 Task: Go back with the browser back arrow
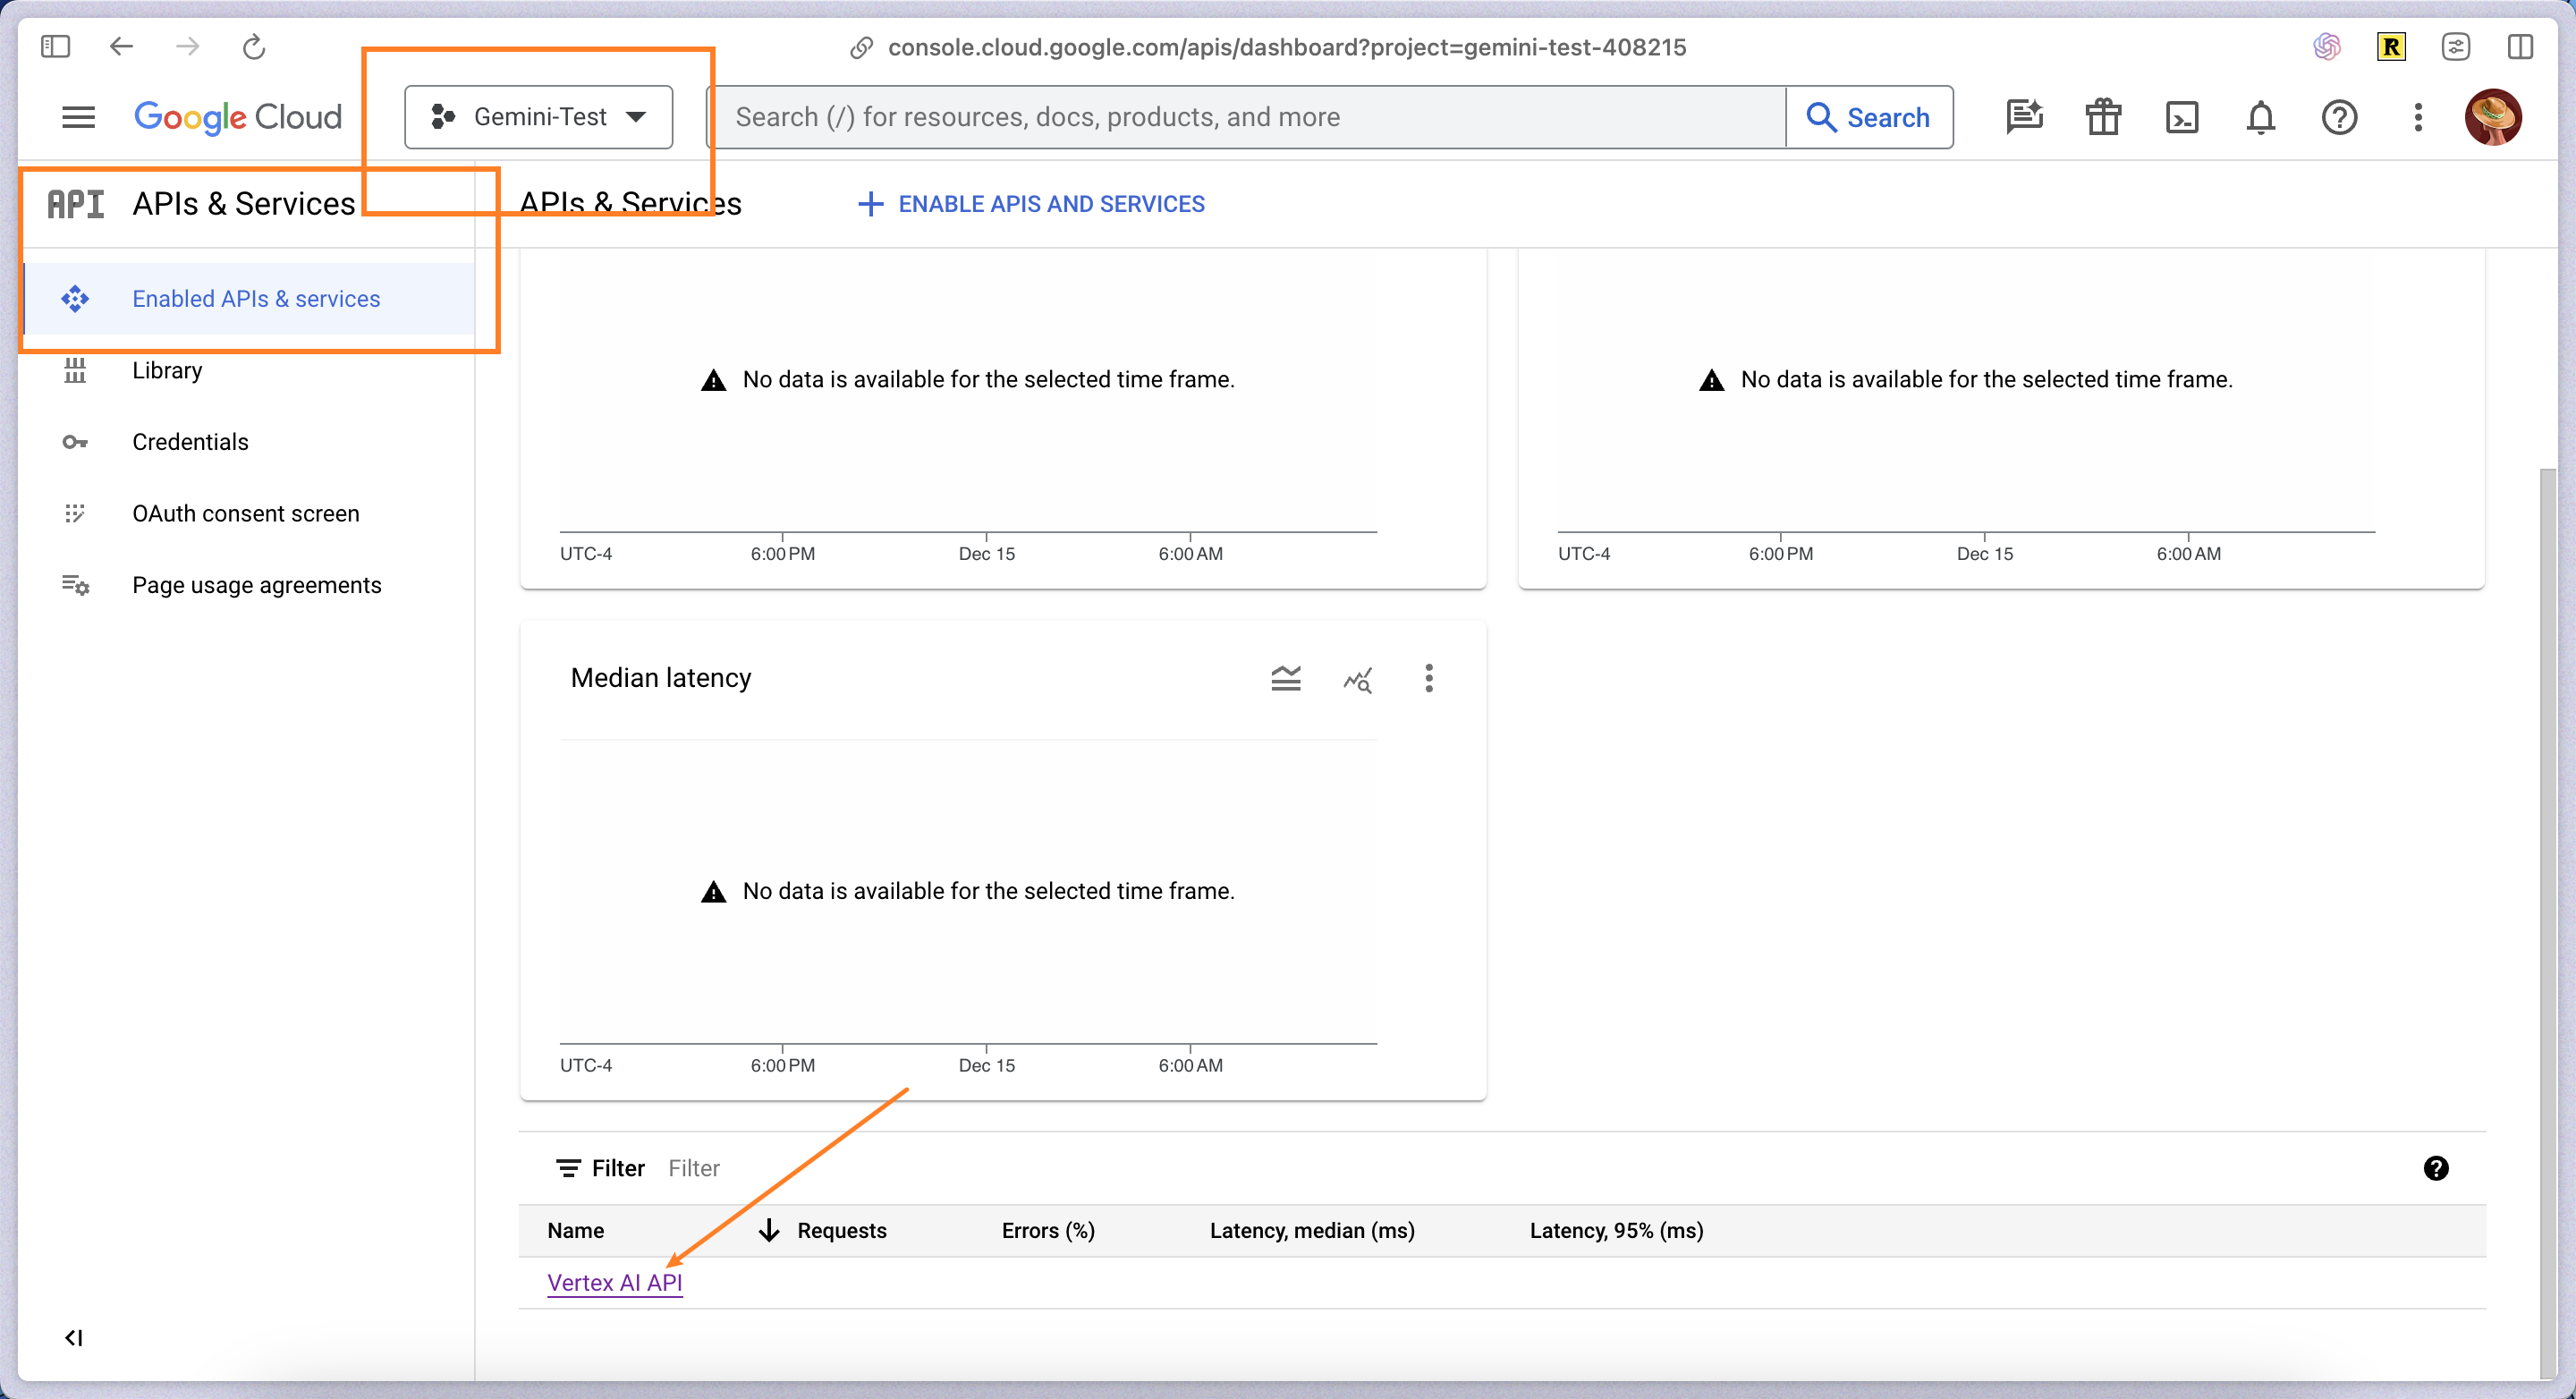point(121,46)
